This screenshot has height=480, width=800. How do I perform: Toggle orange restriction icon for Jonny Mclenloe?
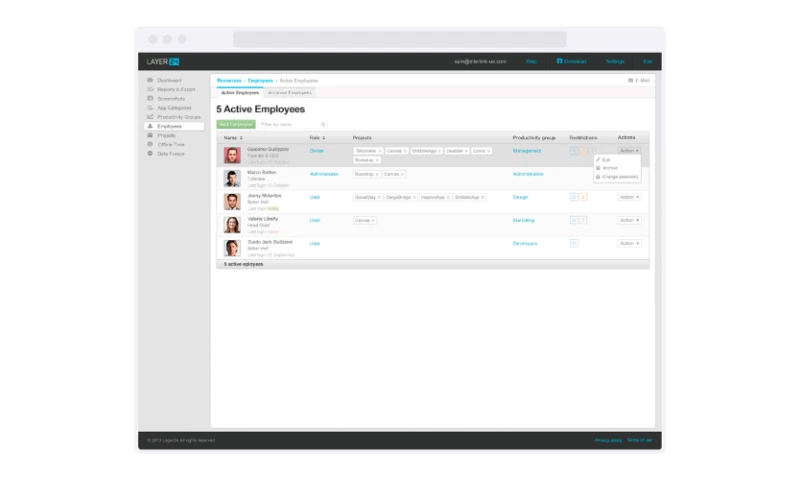583,197
